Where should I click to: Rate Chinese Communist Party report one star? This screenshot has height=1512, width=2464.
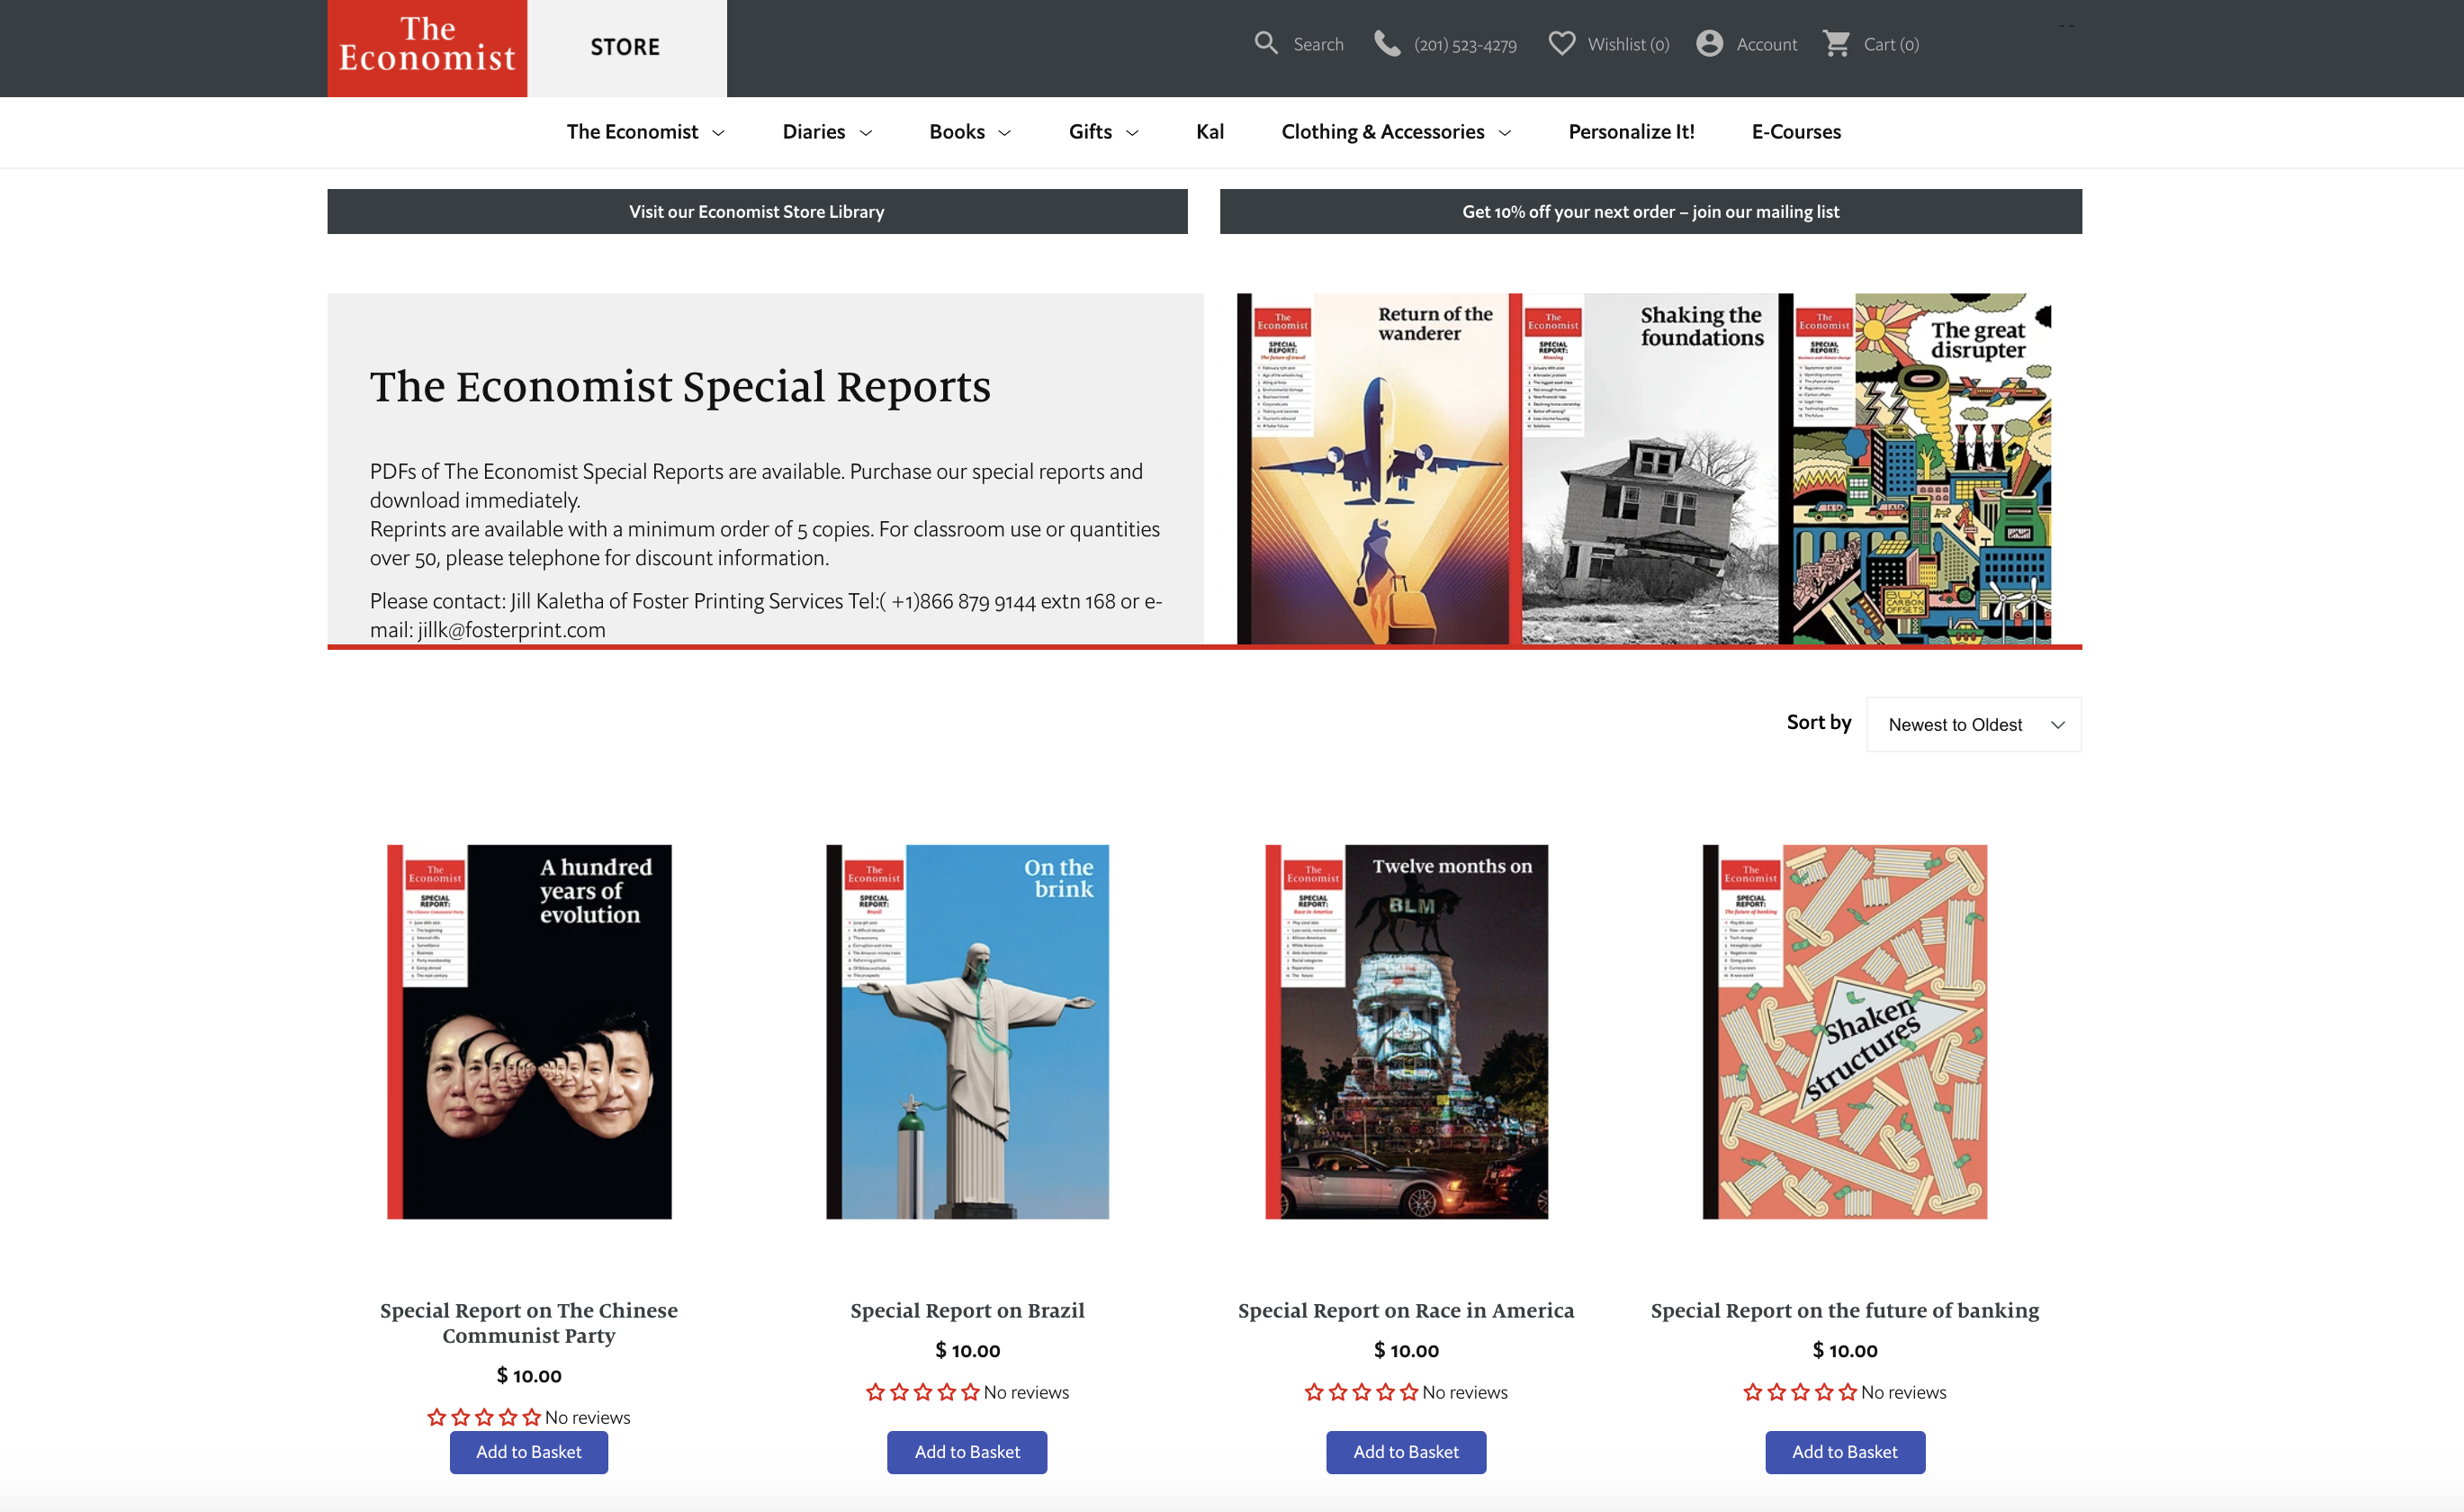click(436, 1417)
